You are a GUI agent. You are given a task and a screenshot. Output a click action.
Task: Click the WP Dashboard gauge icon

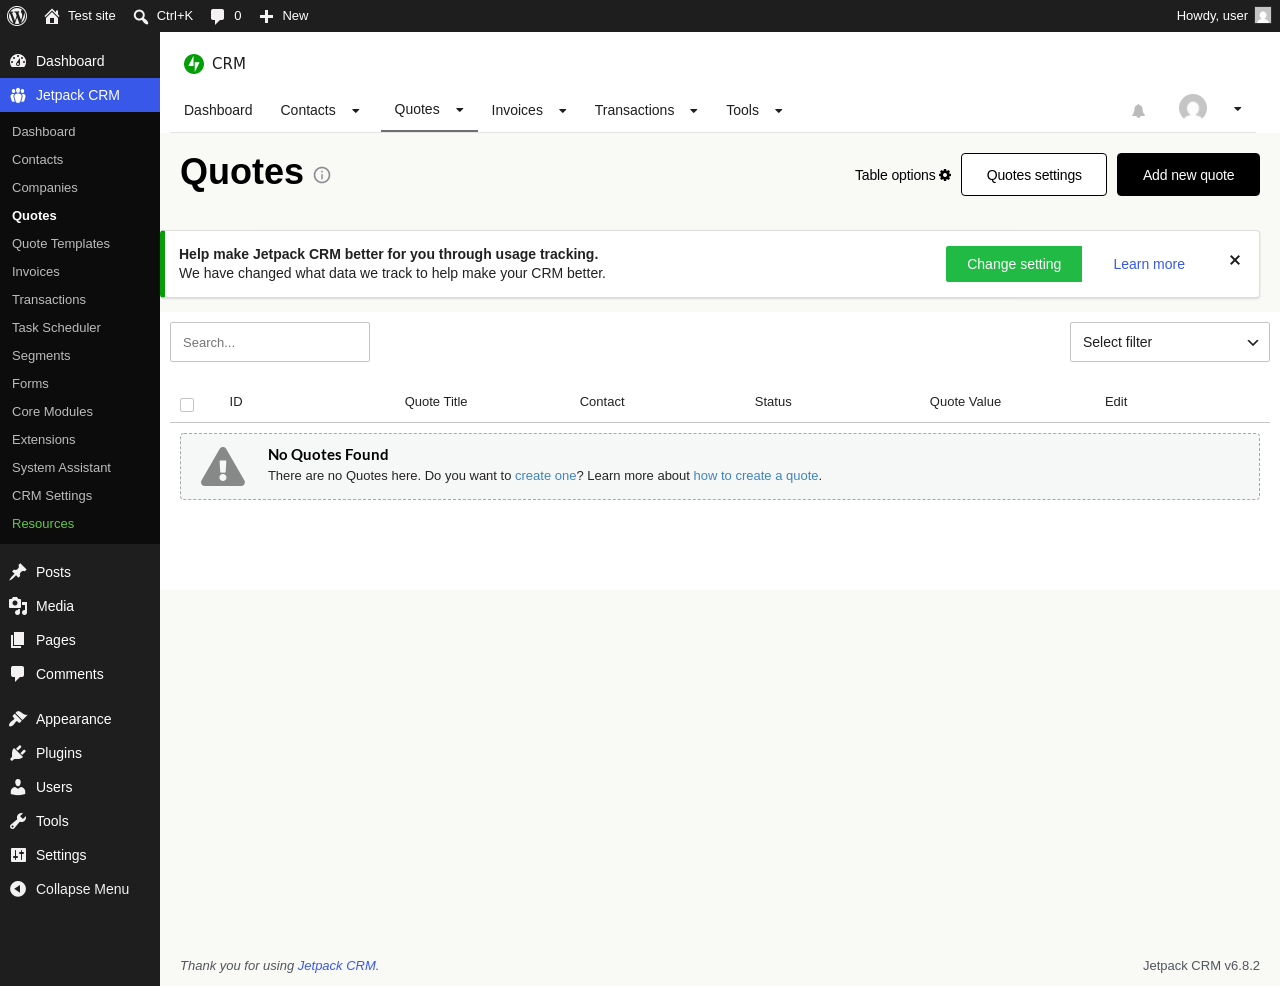pos(18,61)
